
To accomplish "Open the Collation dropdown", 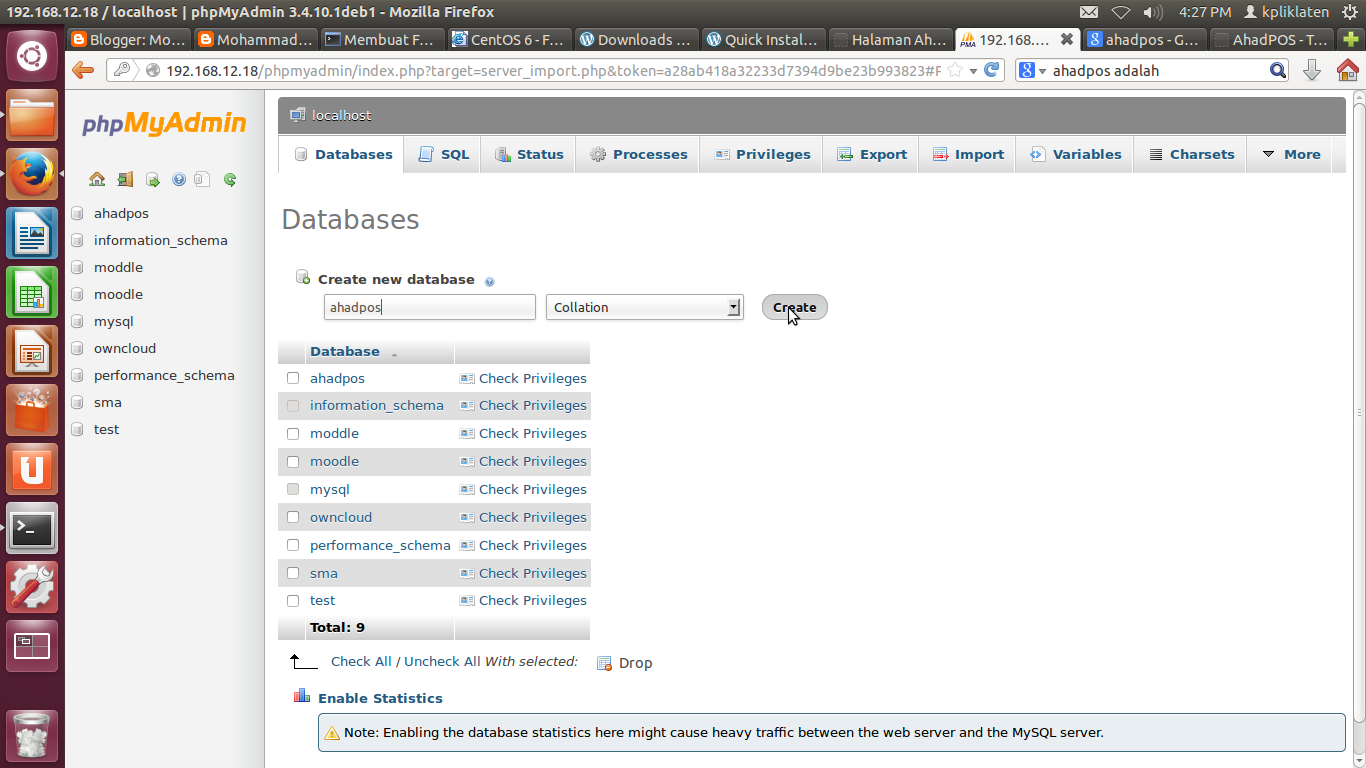I will [x=645, y=307].
